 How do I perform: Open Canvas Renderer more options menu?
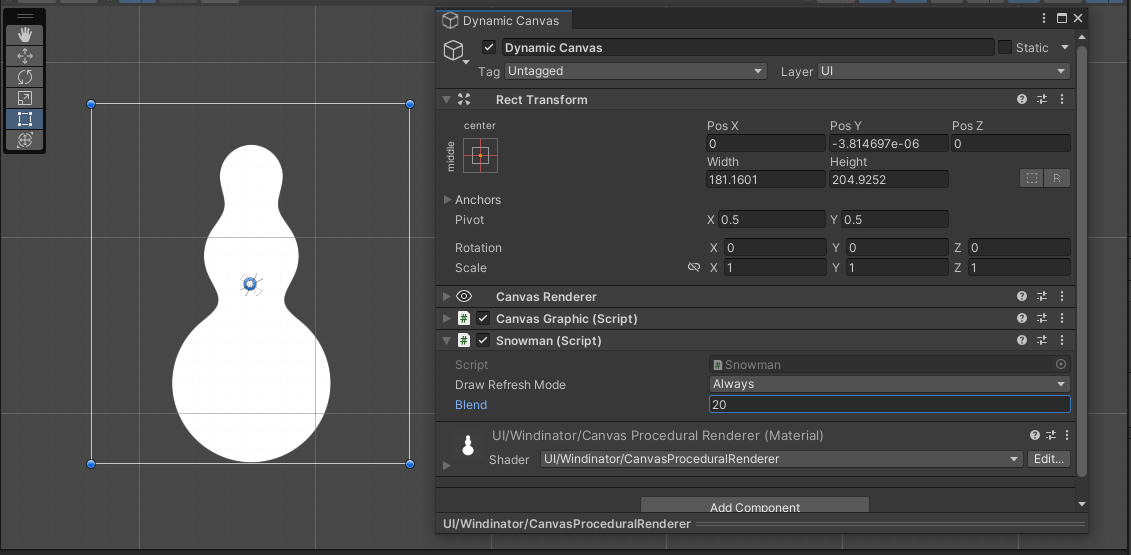click(x=1062, y=296)
